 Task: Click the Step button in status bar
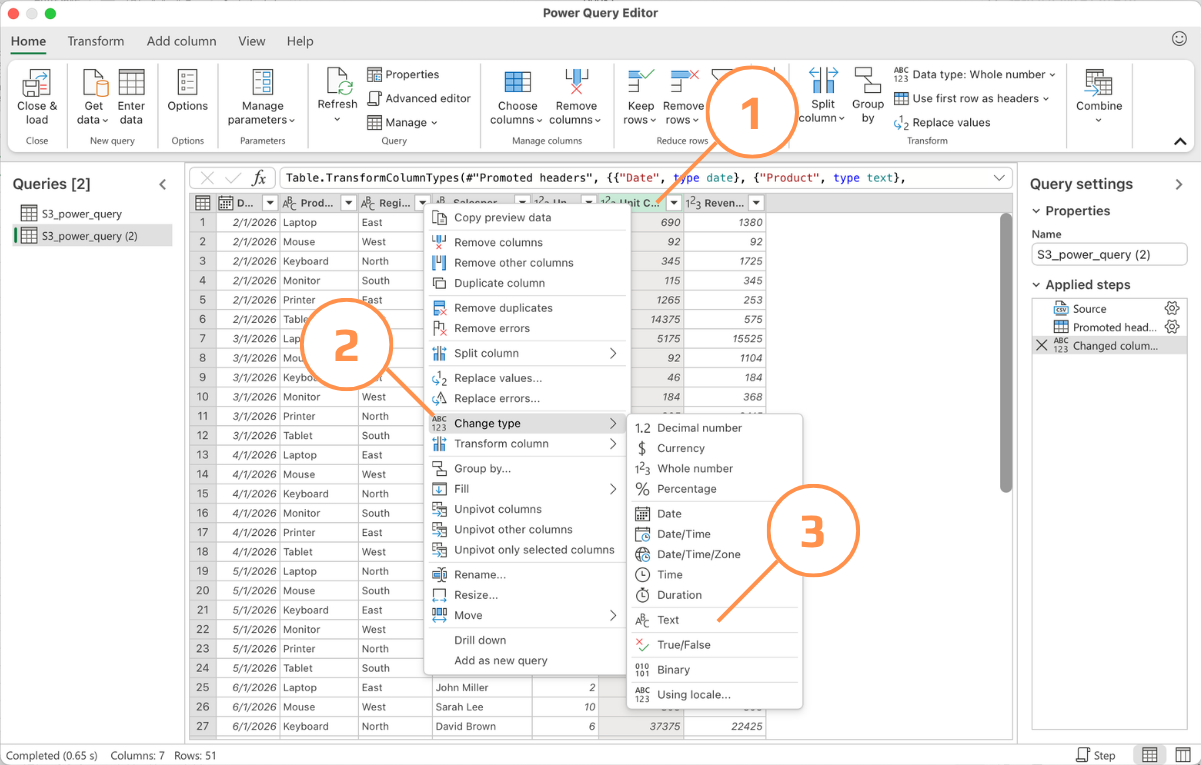[1096, 755]
